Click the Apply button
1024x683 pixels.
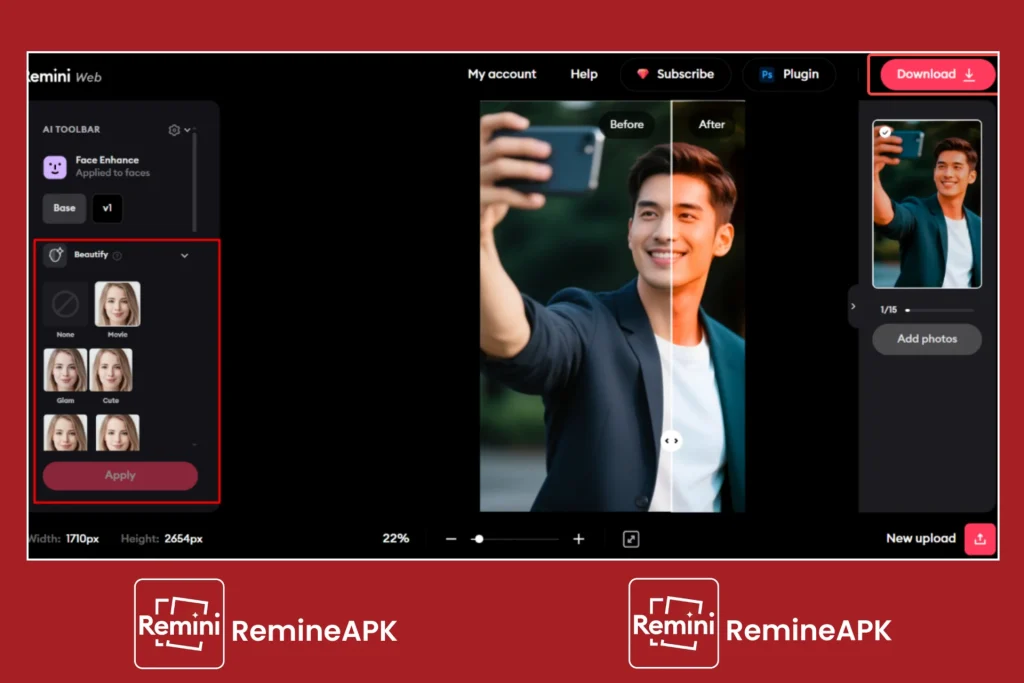coord(119,475)
